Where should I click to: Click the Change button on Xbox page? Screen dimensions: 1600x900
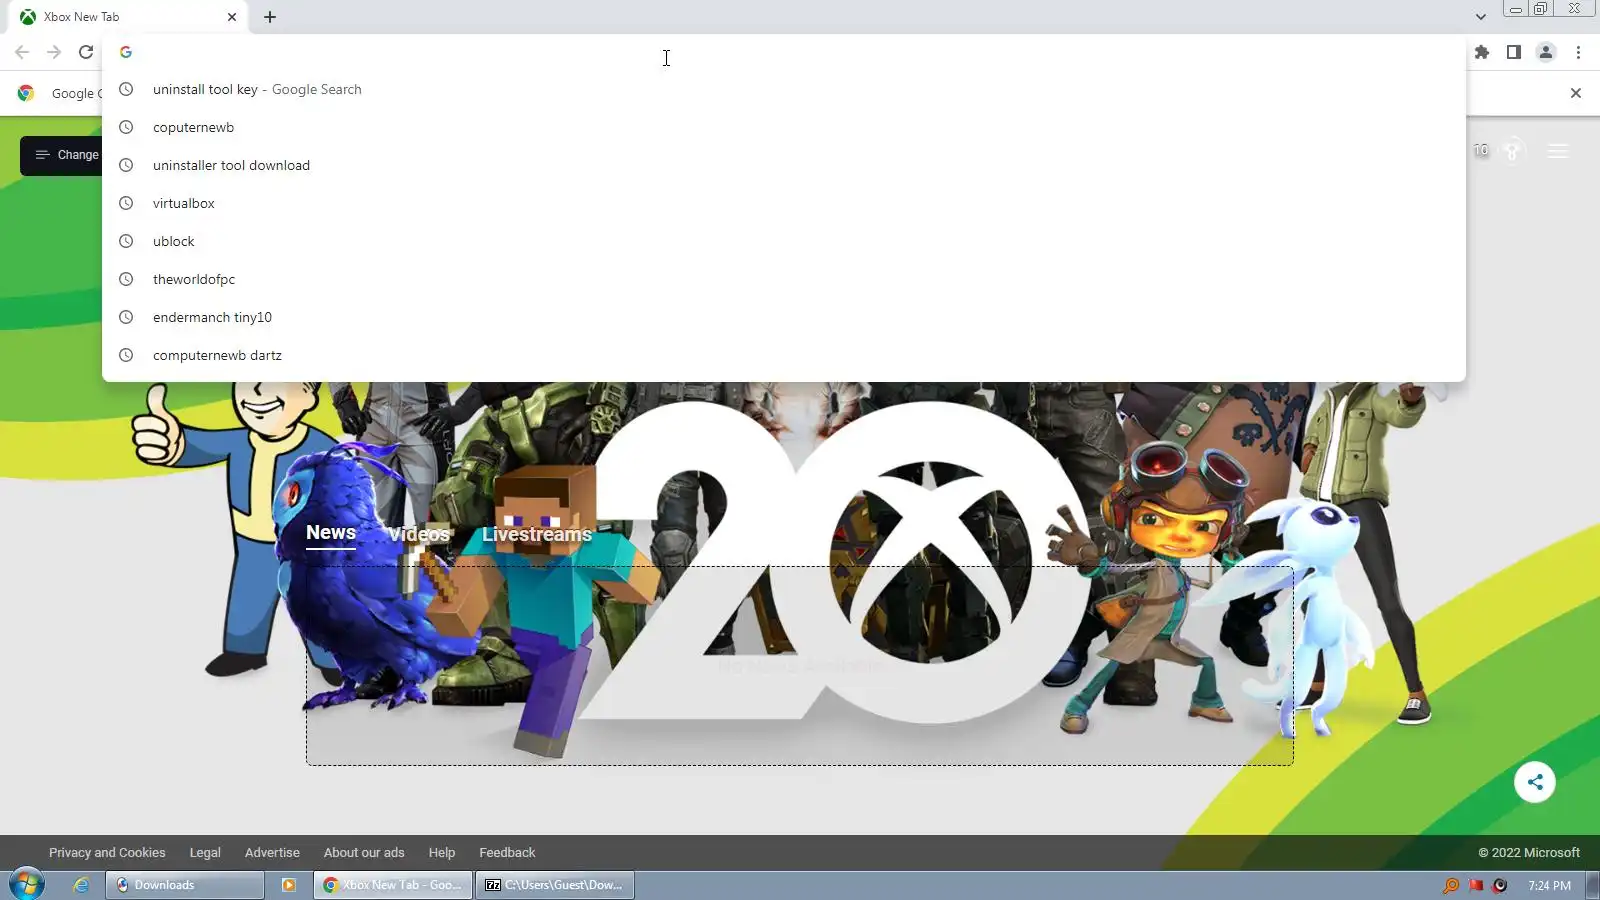coord(62,155)
